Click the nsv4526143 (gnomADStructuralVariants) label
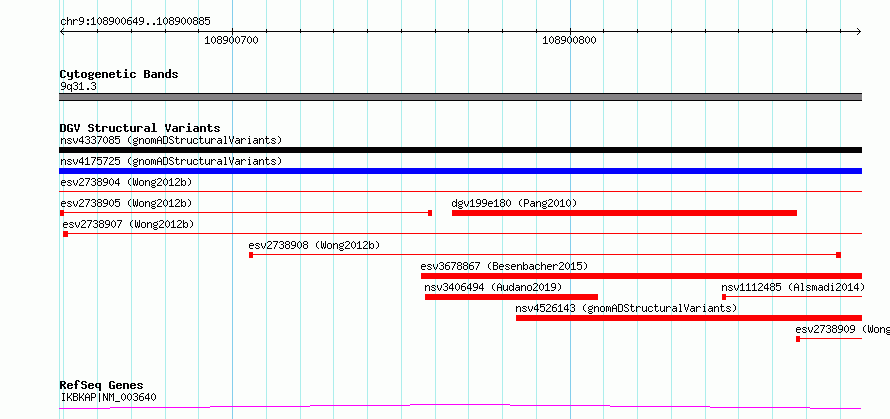890x419 pixels. [x=626, y=308]
